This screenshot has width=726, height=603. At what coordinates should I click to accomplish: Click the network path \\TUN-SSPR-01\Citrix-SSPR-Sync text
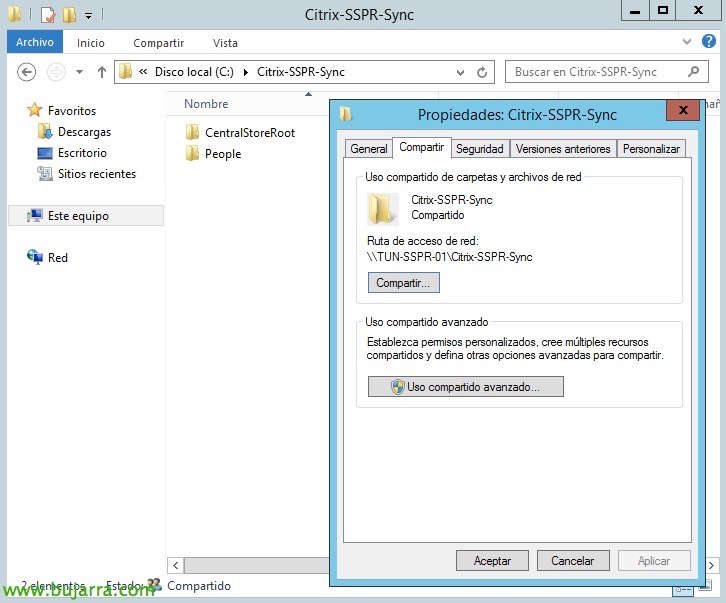click(449, 257)
